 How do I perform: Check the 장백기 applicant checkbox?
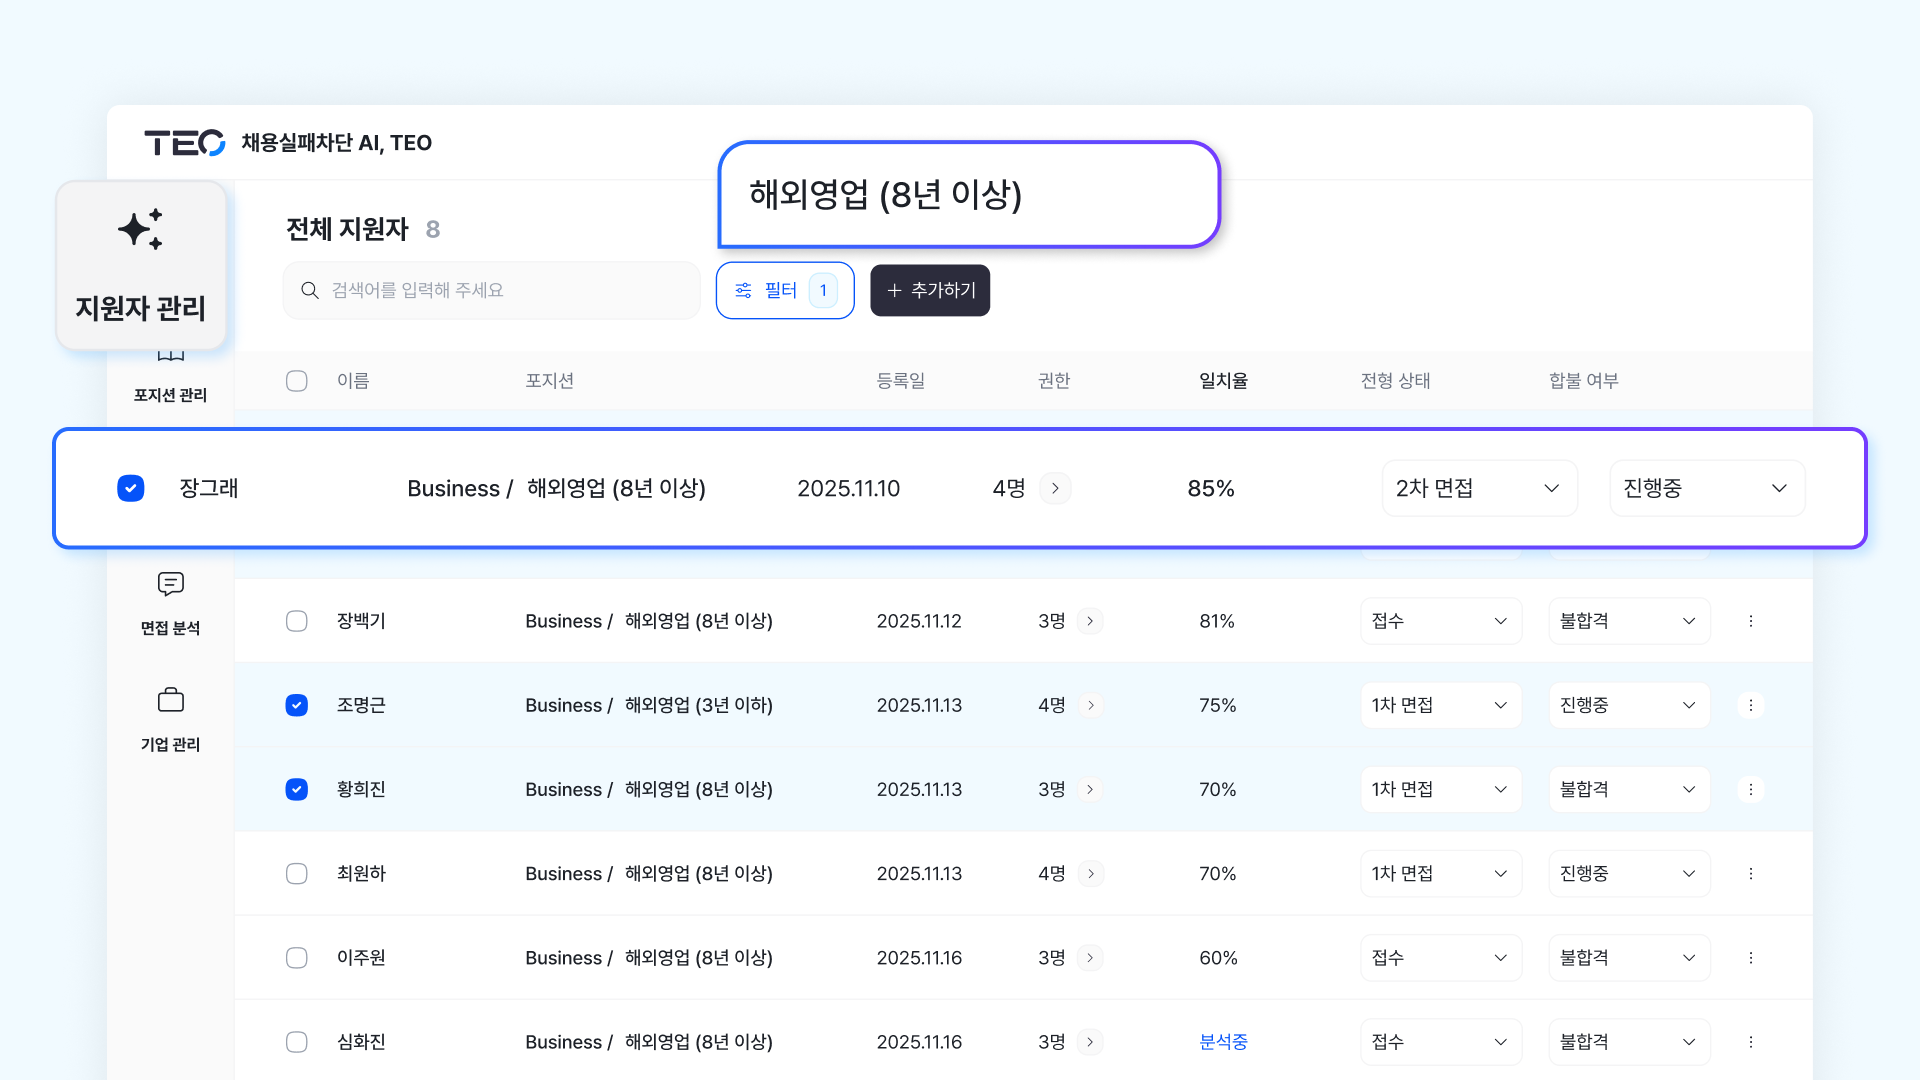click(297, 621)
